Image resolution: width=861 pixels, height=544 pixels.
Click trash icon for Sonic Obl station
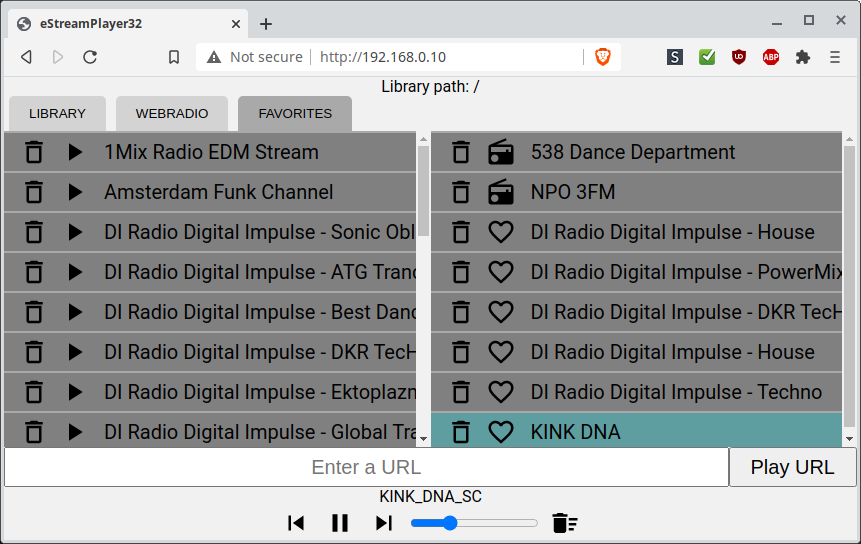click(x=34, y=232)
